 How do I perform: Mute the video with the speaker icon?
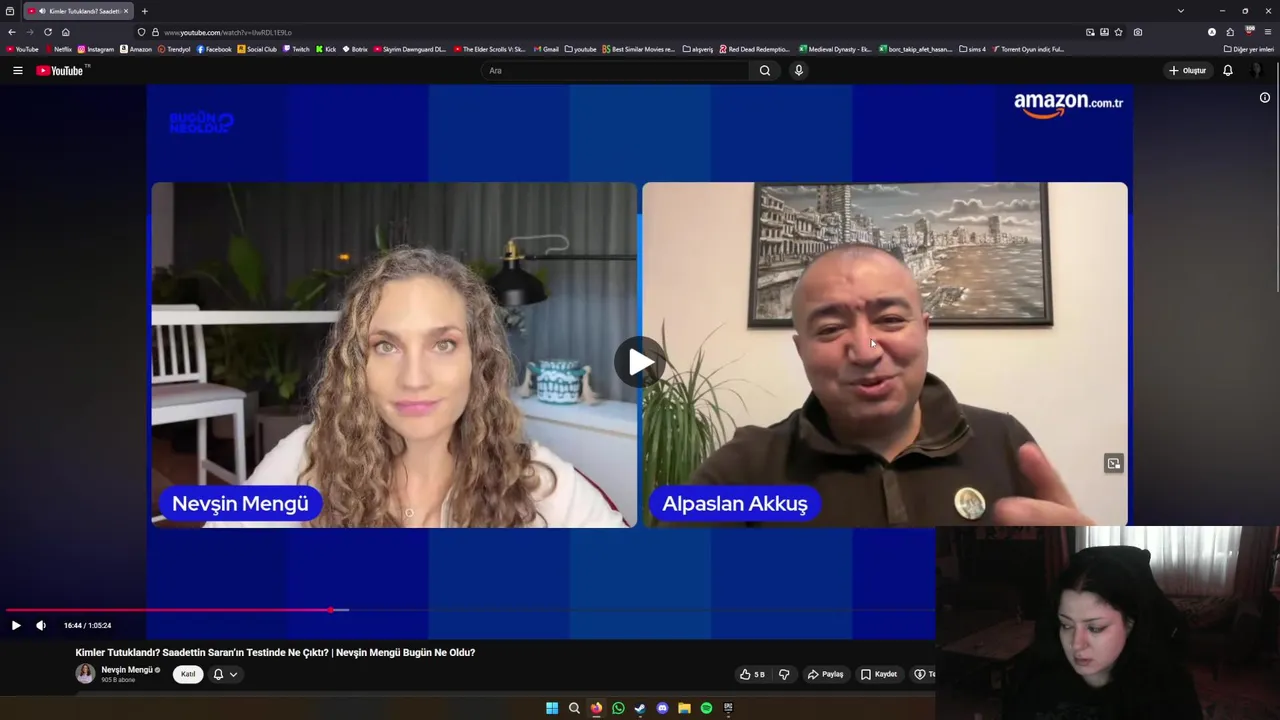41,626
